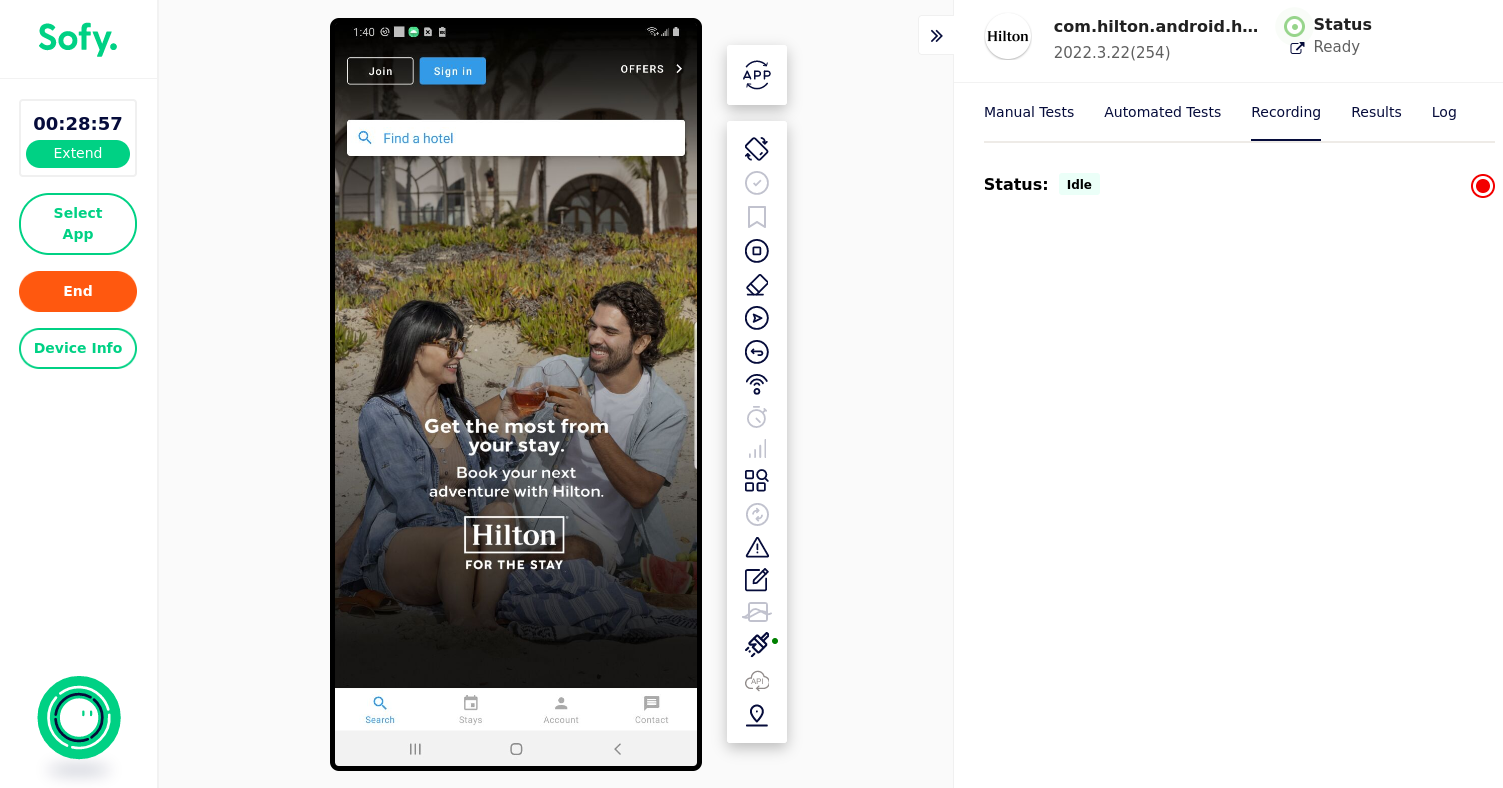Click the location pin icon in toolbar
This screenshot has width=1503, height=788.
click(757, 716)
